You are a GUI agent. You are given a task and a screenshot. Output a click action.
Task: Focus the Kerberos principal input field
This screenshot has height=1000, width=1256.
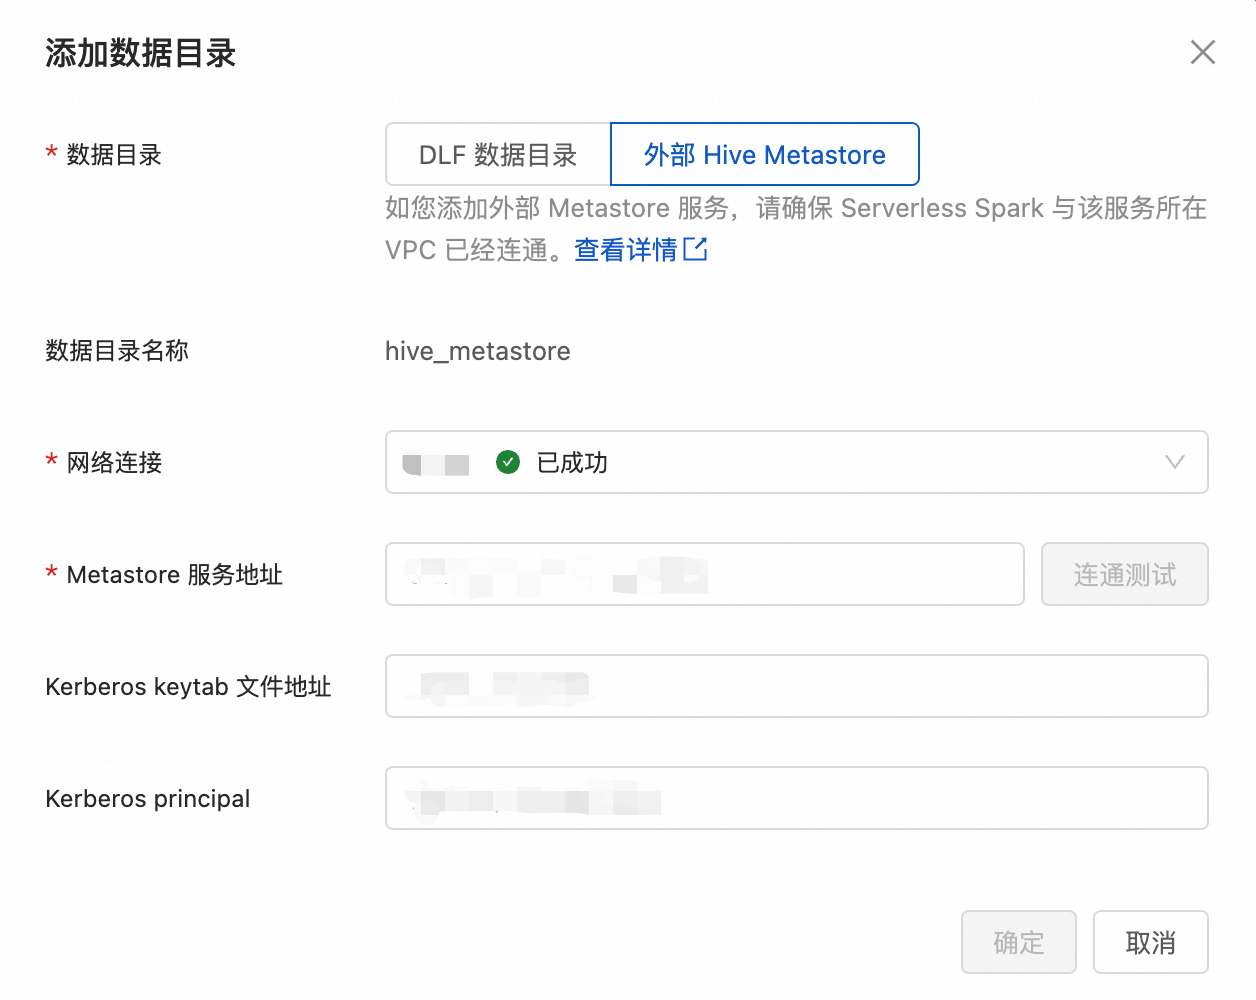click(797, 798)
